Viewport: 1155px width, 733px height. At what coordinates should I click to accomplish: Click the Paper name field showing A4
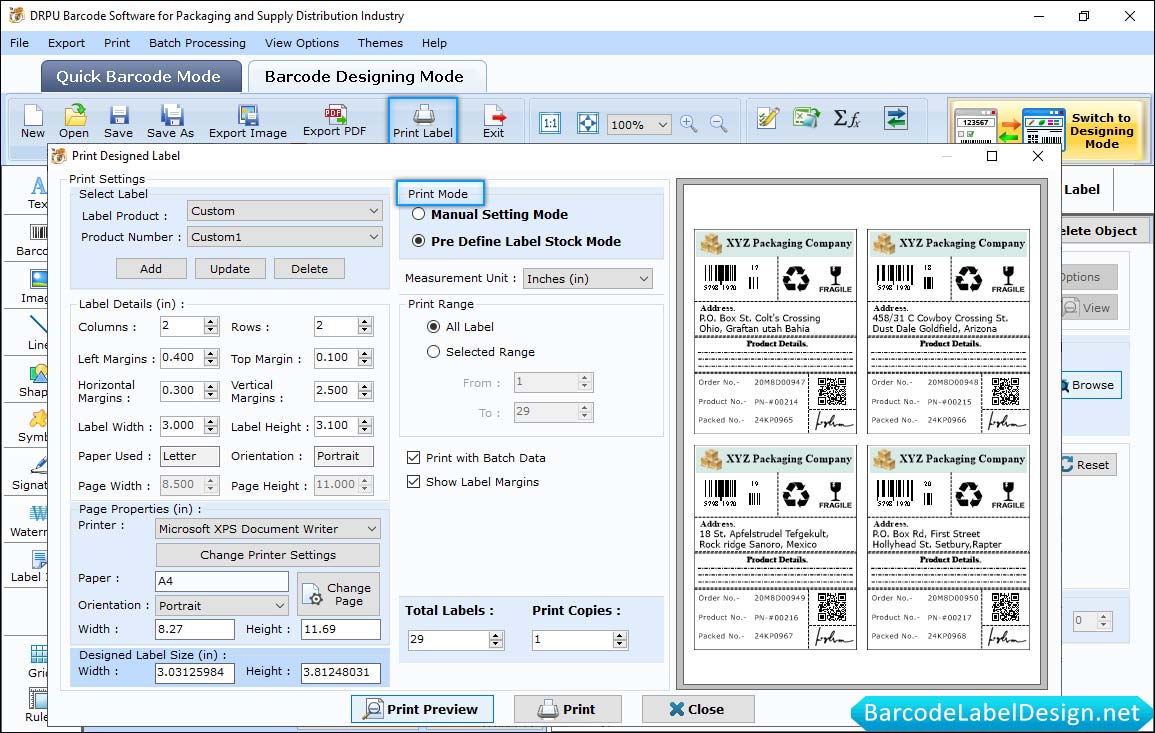click(222, 581)
